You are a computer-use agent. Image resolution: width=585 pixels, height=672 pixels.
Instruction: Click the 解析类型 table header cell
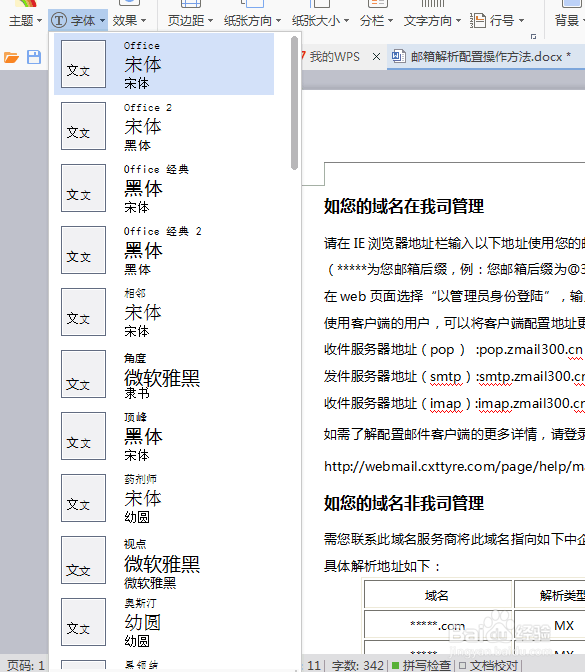click(x=550, y=595)
